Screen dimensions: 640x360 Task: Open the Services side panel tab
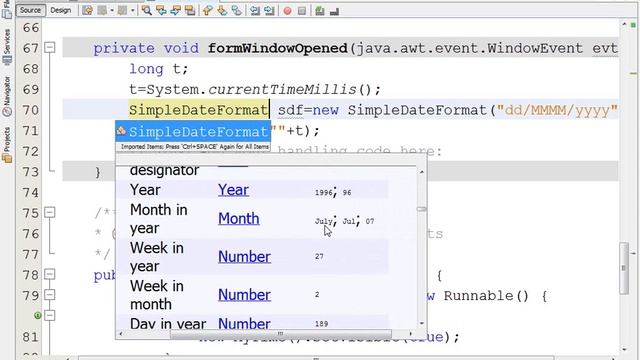click(7, 47)
